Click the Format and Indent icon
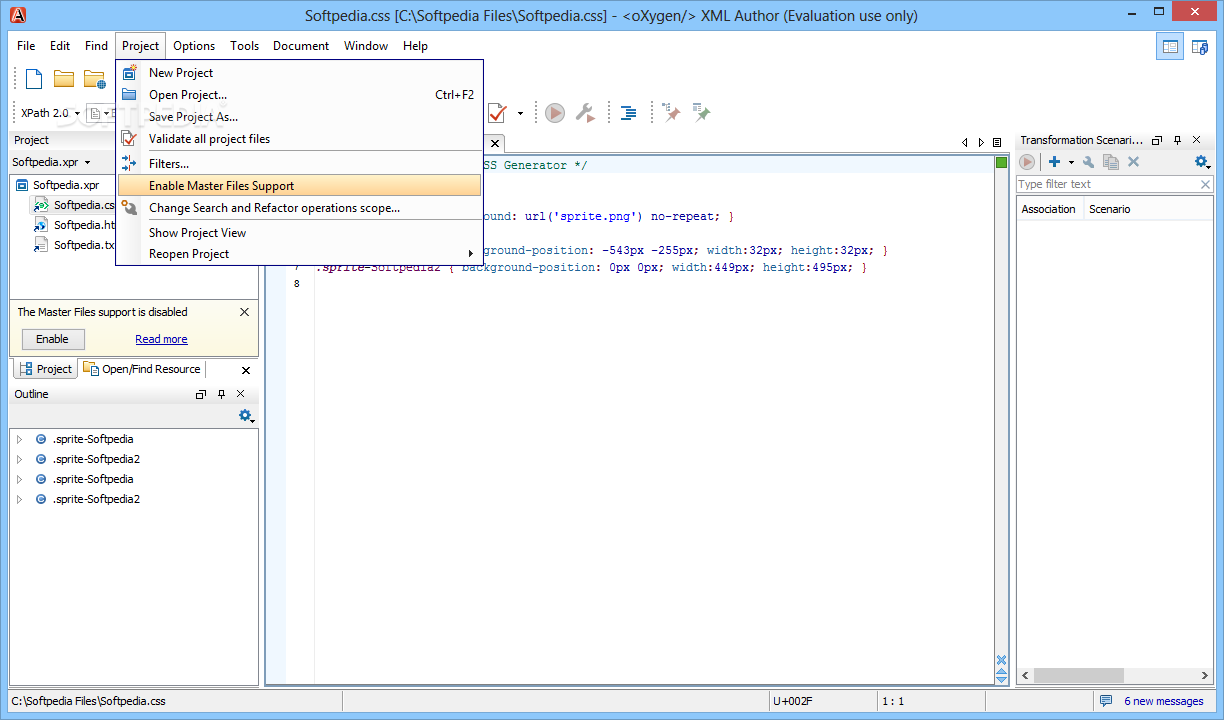Image resolution: width=1224 pixels, height=720 pixels. (628, 113)
